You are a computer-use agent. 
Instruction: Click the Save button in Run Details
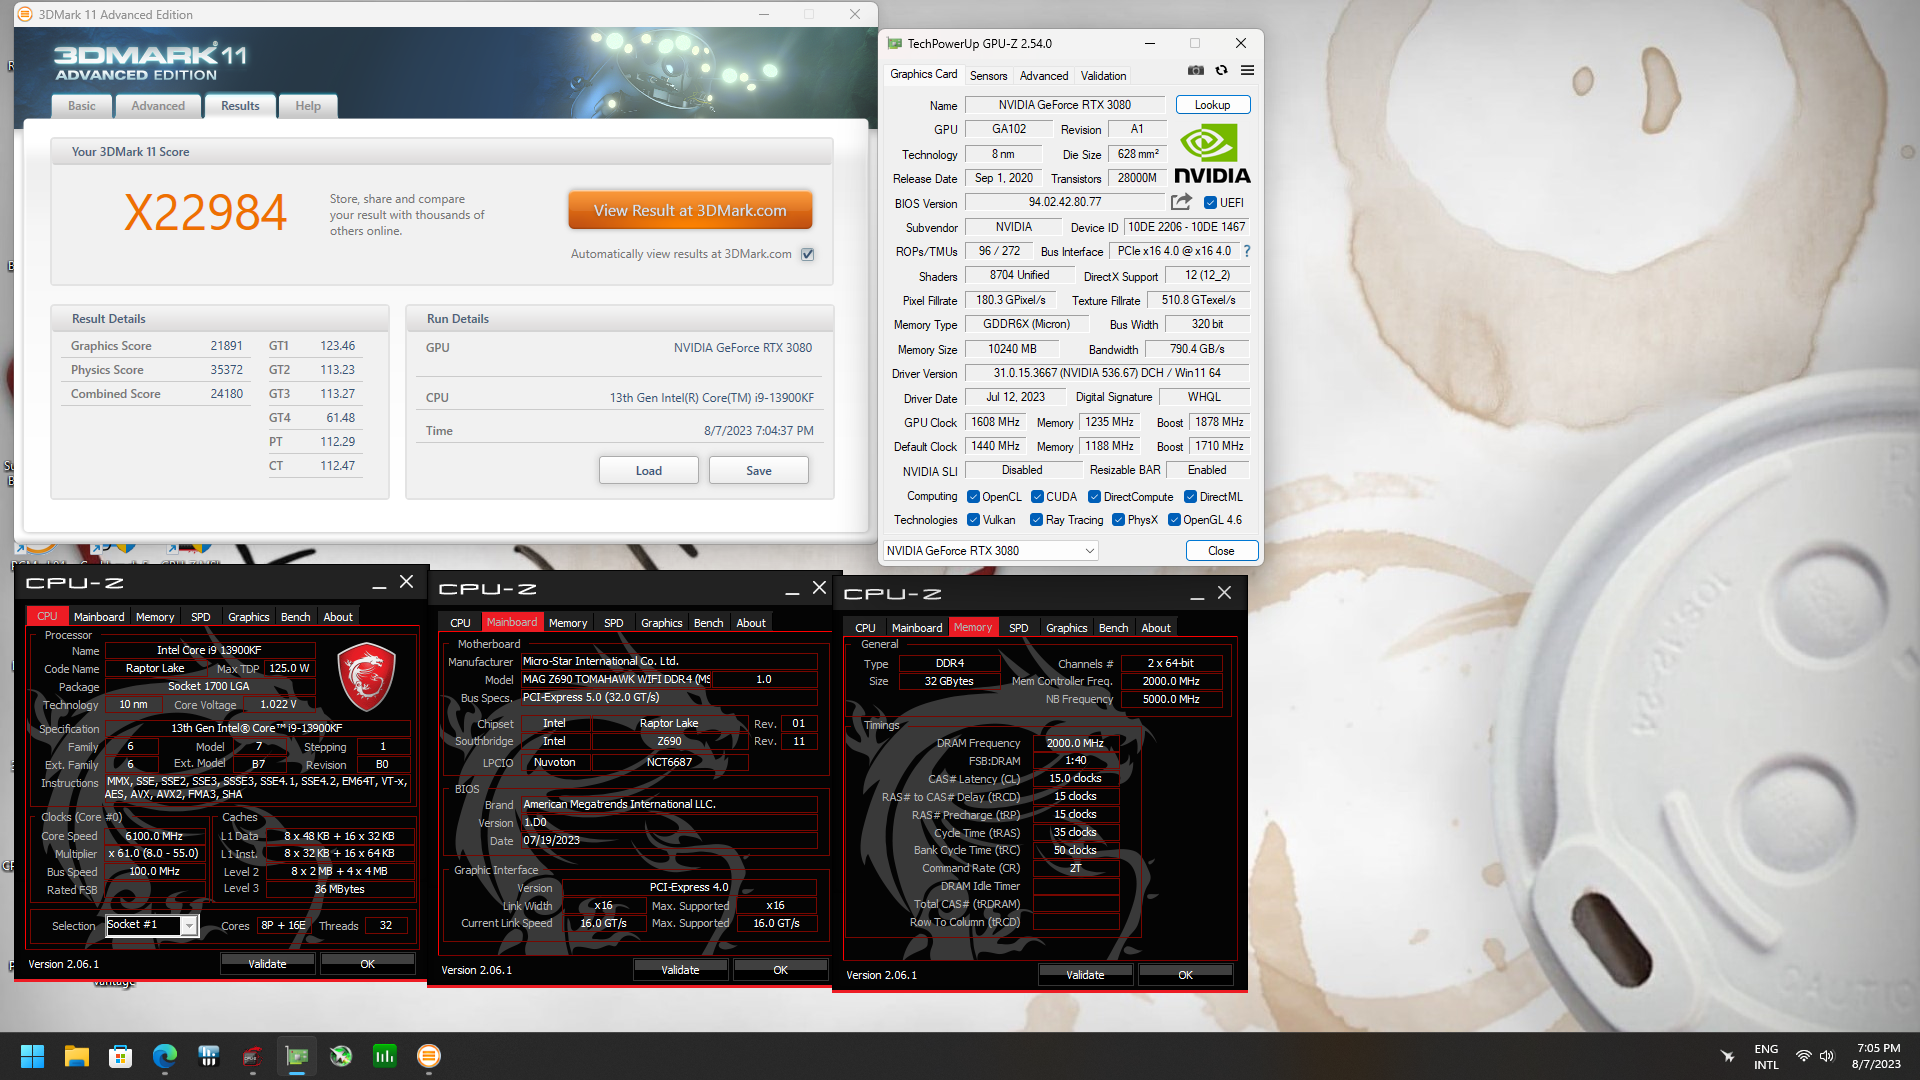point(759,471)
